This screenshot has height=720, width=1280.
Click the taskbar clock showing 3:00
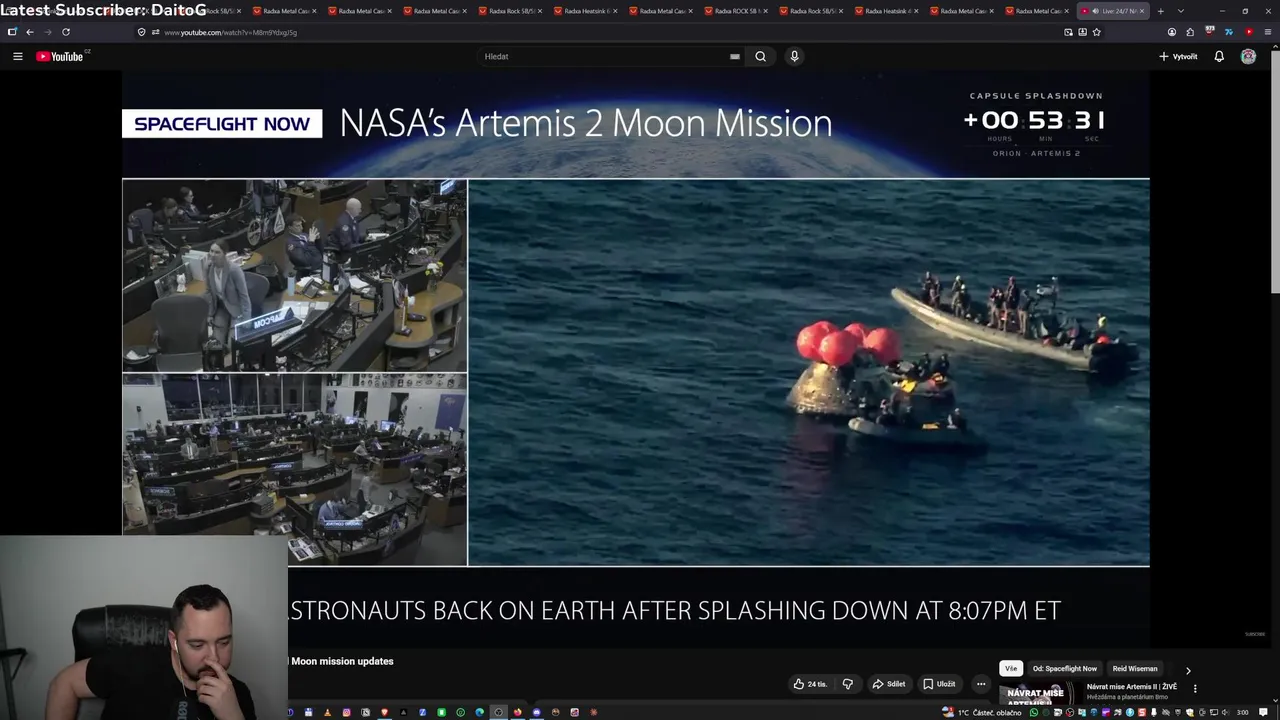(x=1243, y=712)
